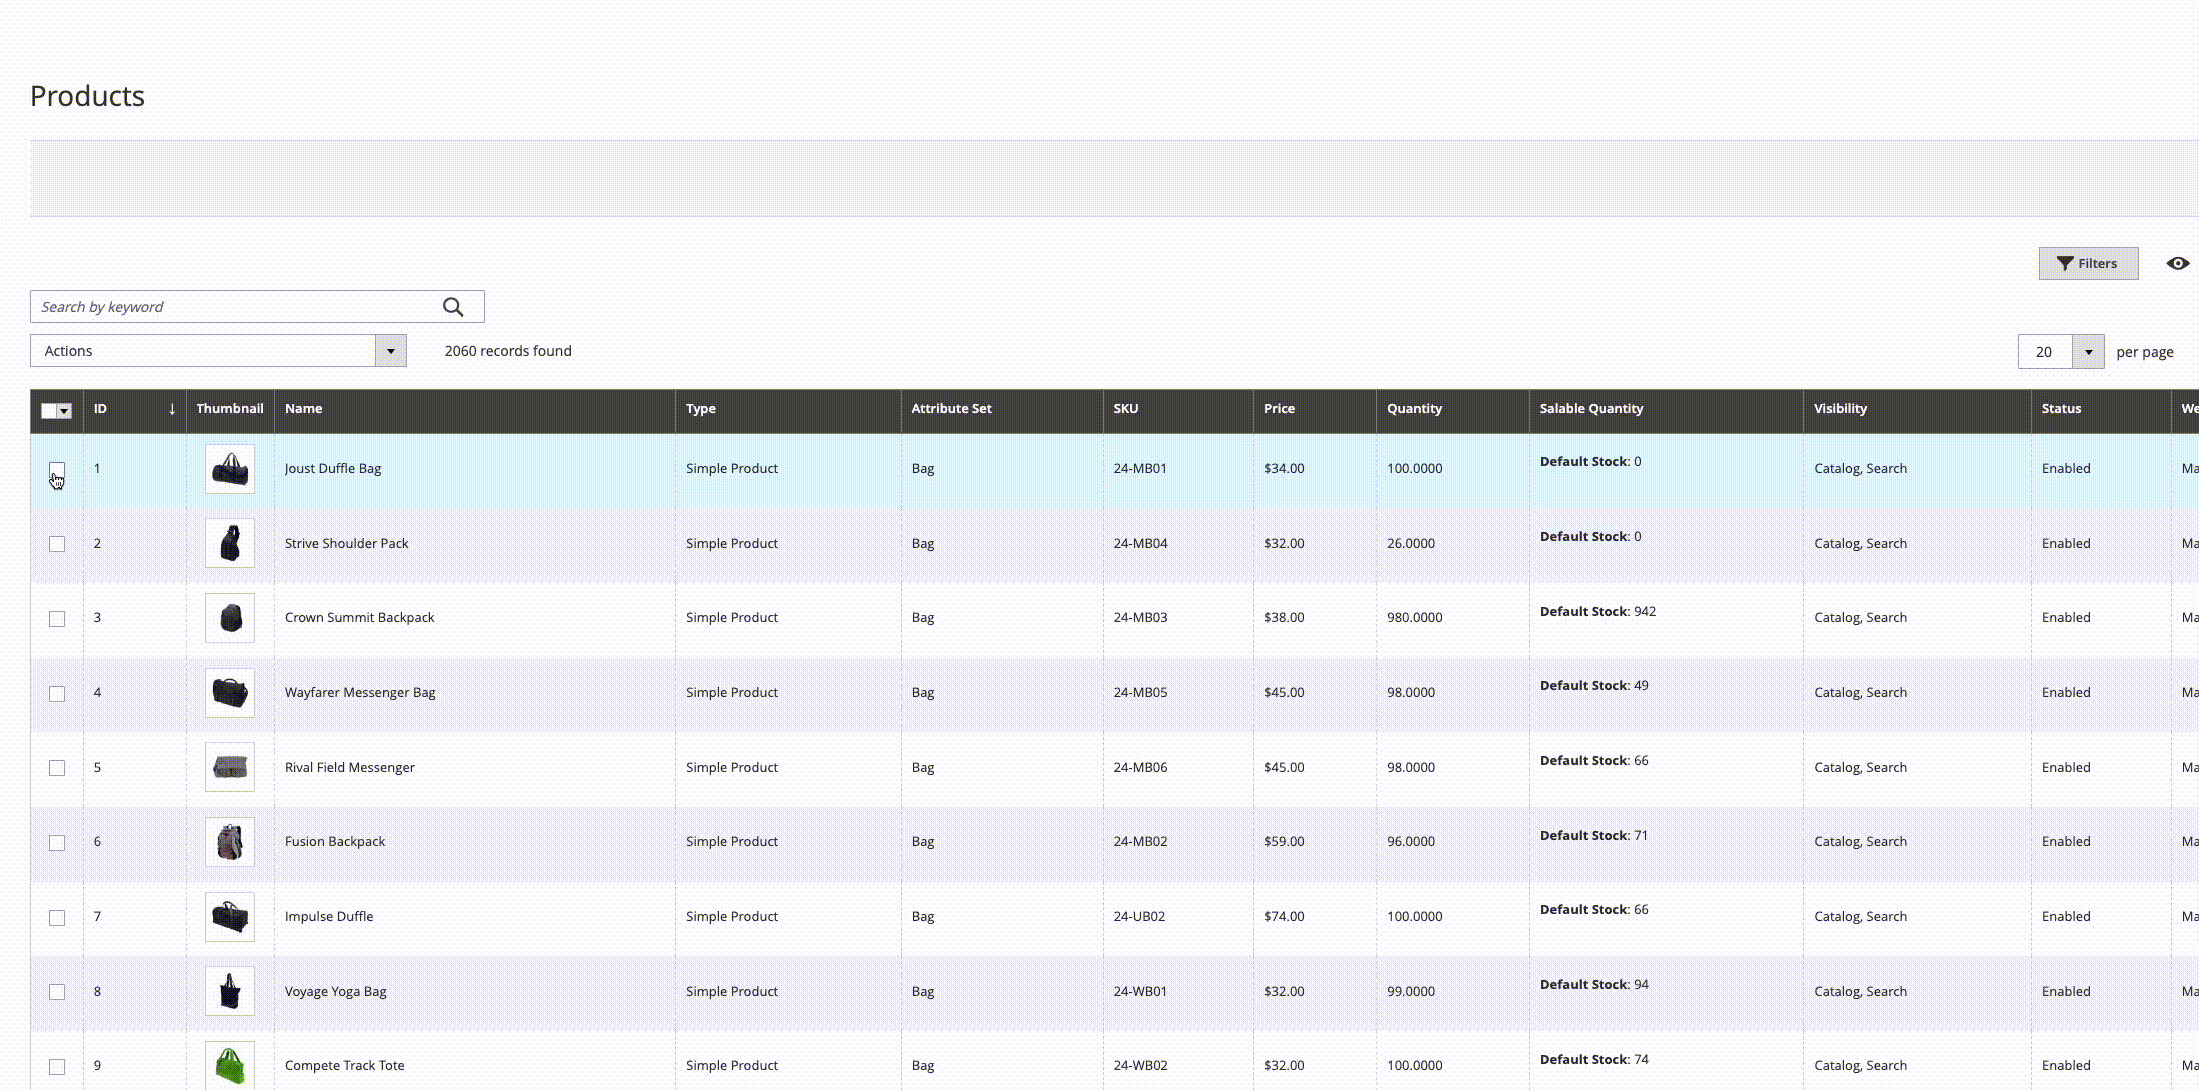
Task: Select the Voyage Yoga Bag thumbnail
Action: click(x=230, y=991)
